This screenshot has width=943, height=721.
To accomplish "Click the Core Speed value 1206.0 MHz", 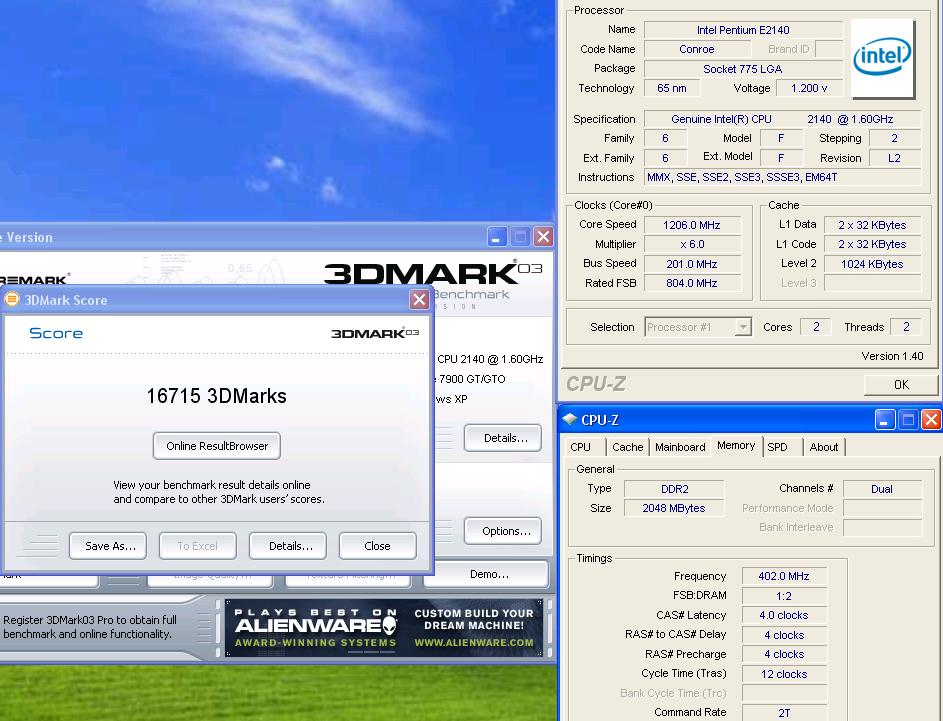I will click(692, 225).
